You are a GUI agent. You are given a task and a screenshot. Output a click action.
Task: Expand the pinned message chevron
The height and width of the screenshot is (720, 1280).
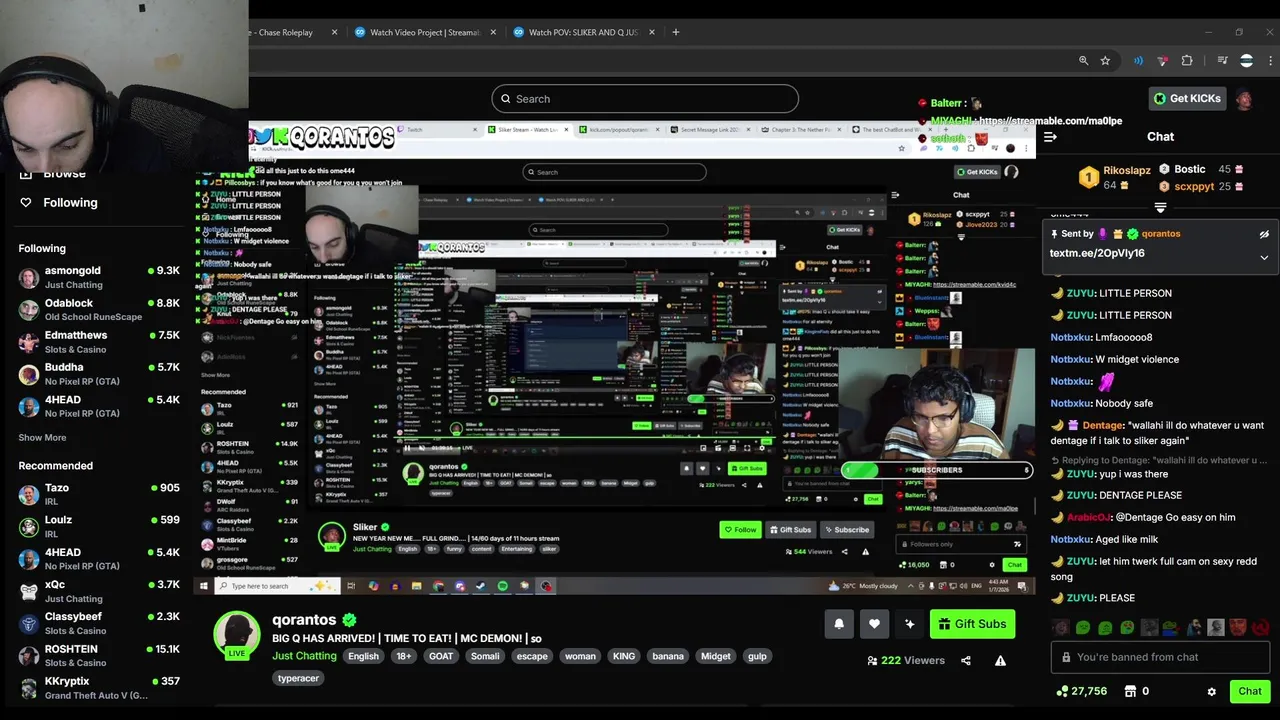point(1264,257)
